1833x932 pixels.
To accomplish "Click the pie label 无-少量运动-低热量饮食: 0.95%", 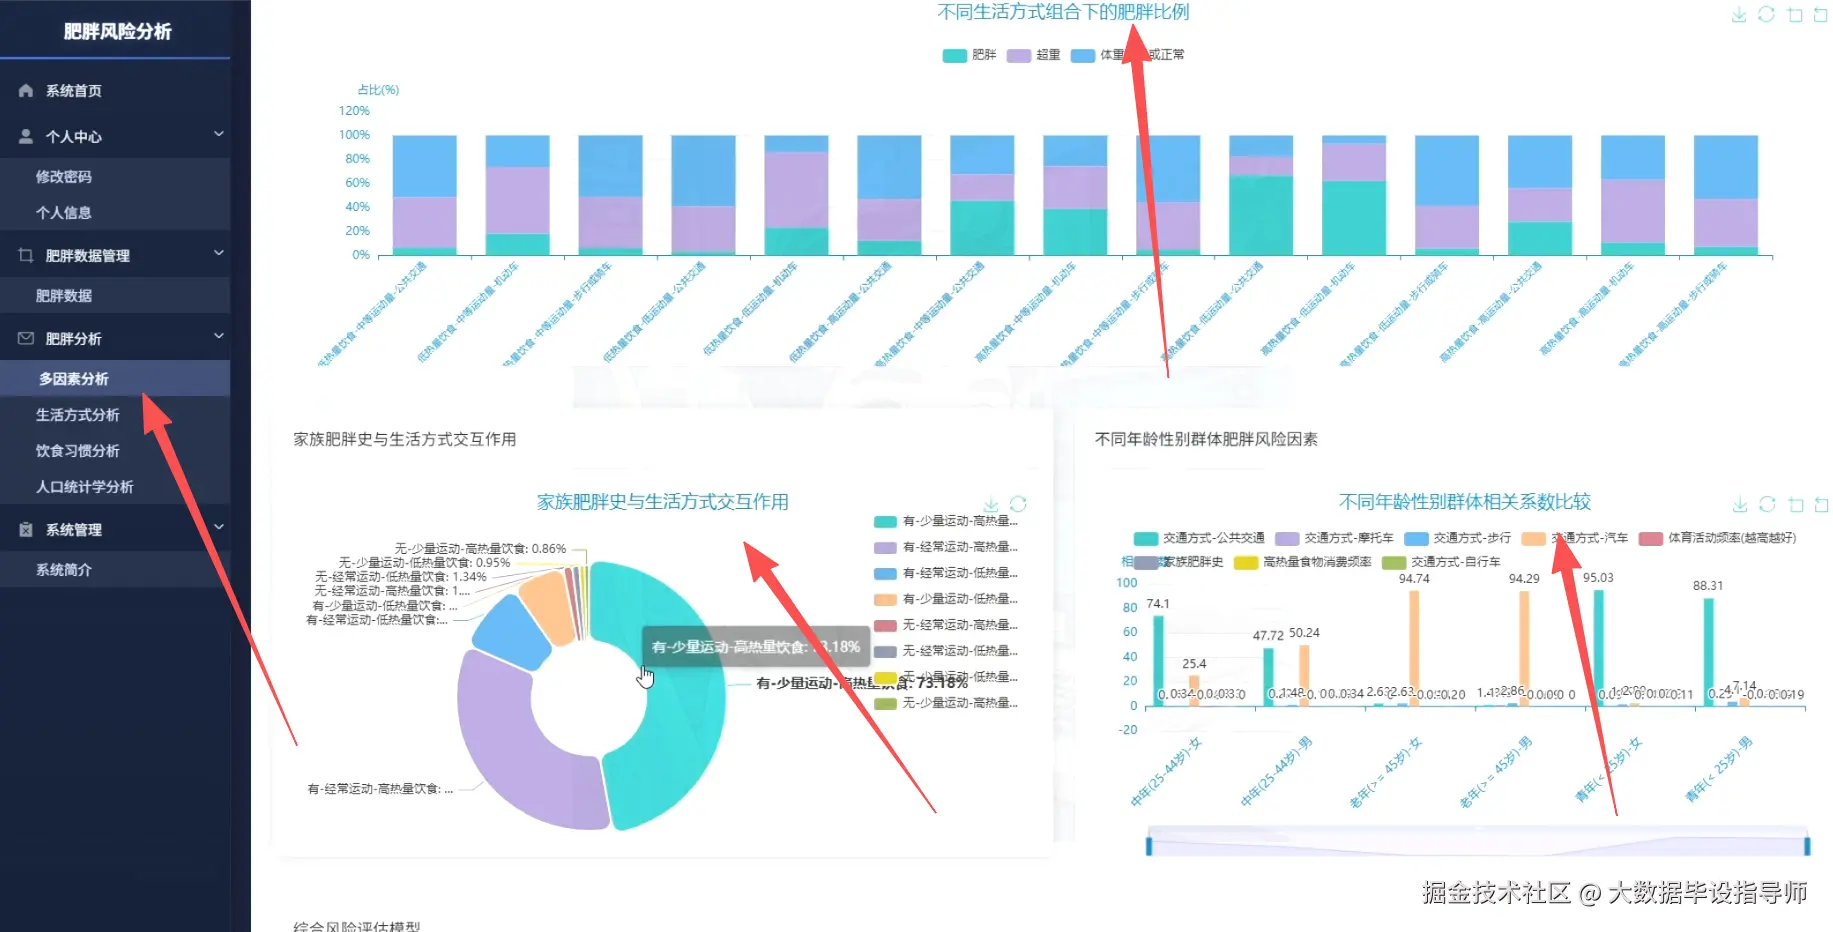I will point(424,563).
